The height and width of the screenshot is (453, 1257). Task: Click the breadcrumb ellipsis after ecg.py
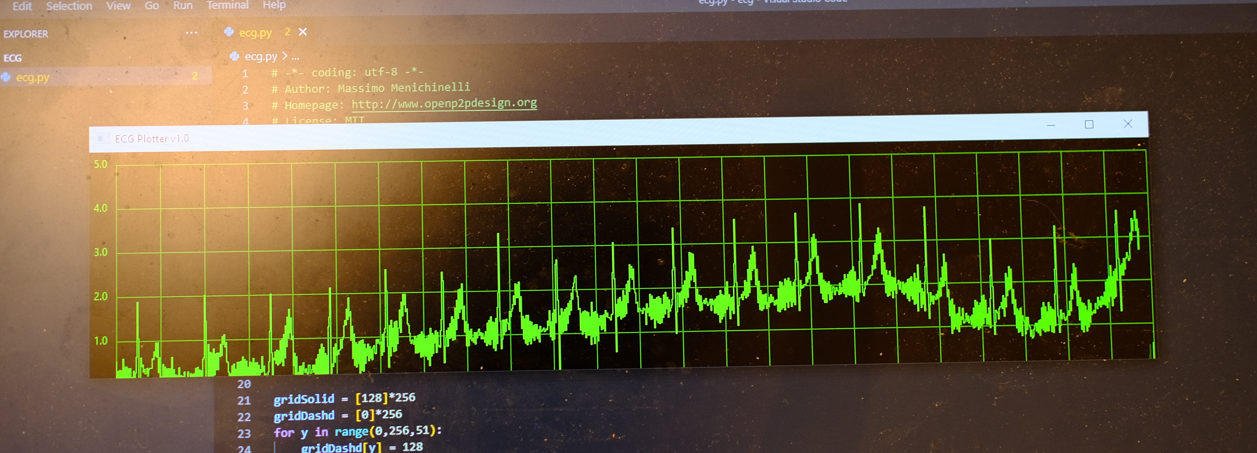[295, 58]
